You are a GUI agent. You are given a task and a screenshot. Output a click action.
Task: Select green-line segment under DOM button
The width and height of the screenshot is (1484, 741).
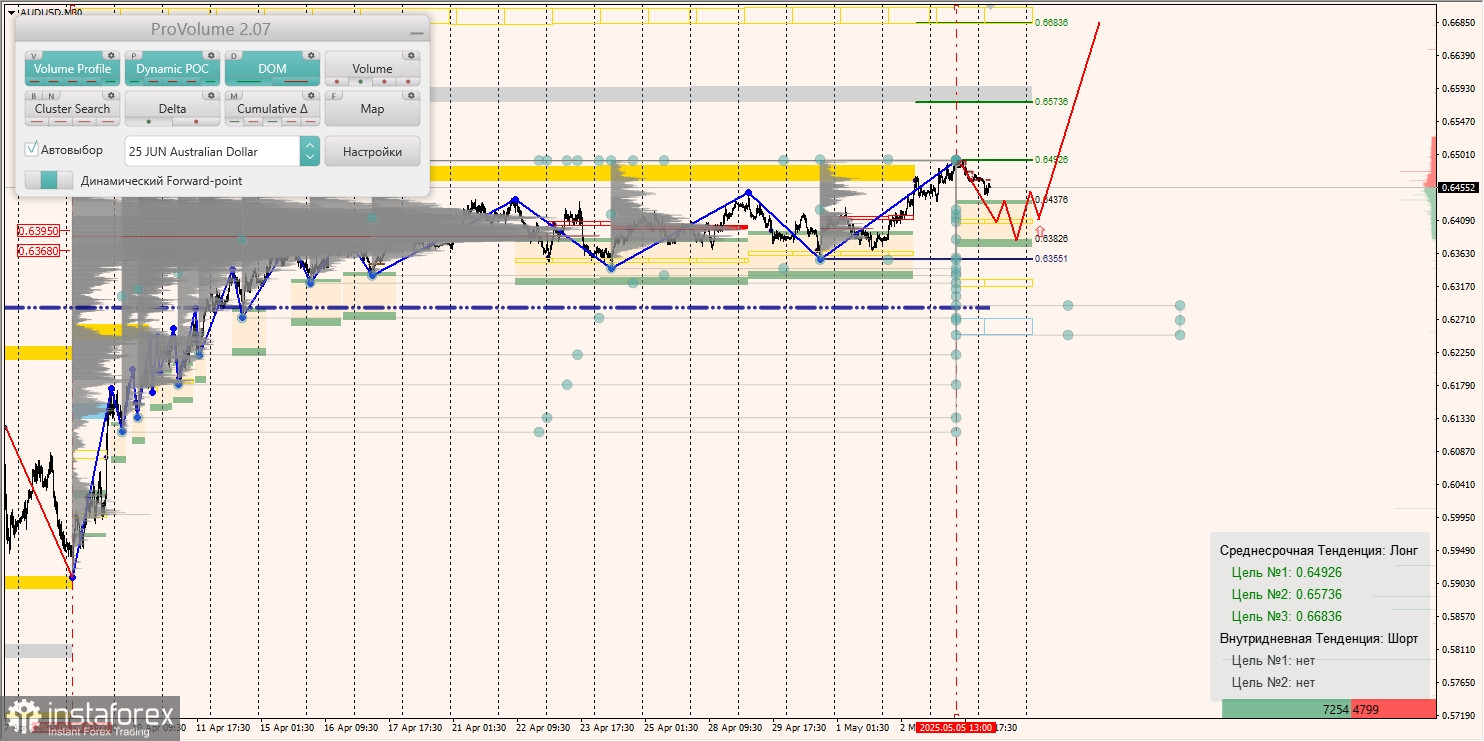(249, 82)
